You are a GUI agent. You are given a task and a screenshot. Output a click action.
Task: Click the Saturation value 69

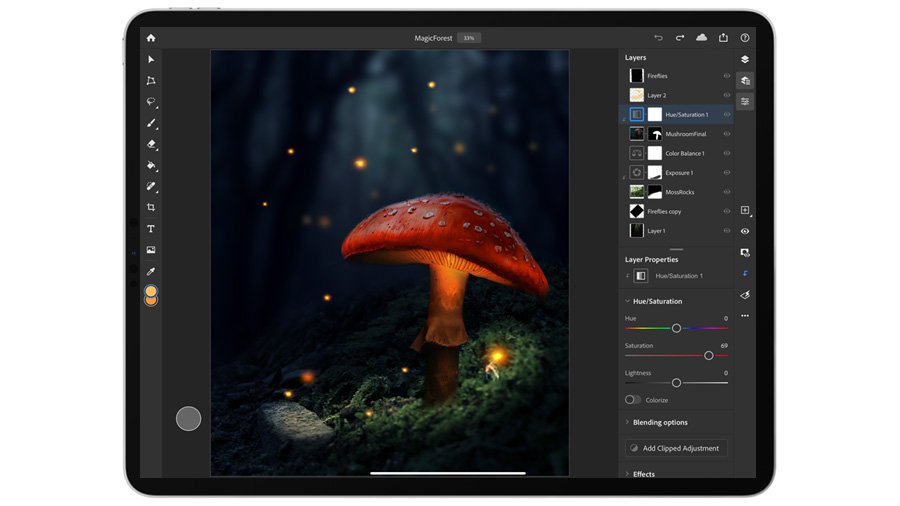[724, 346]
